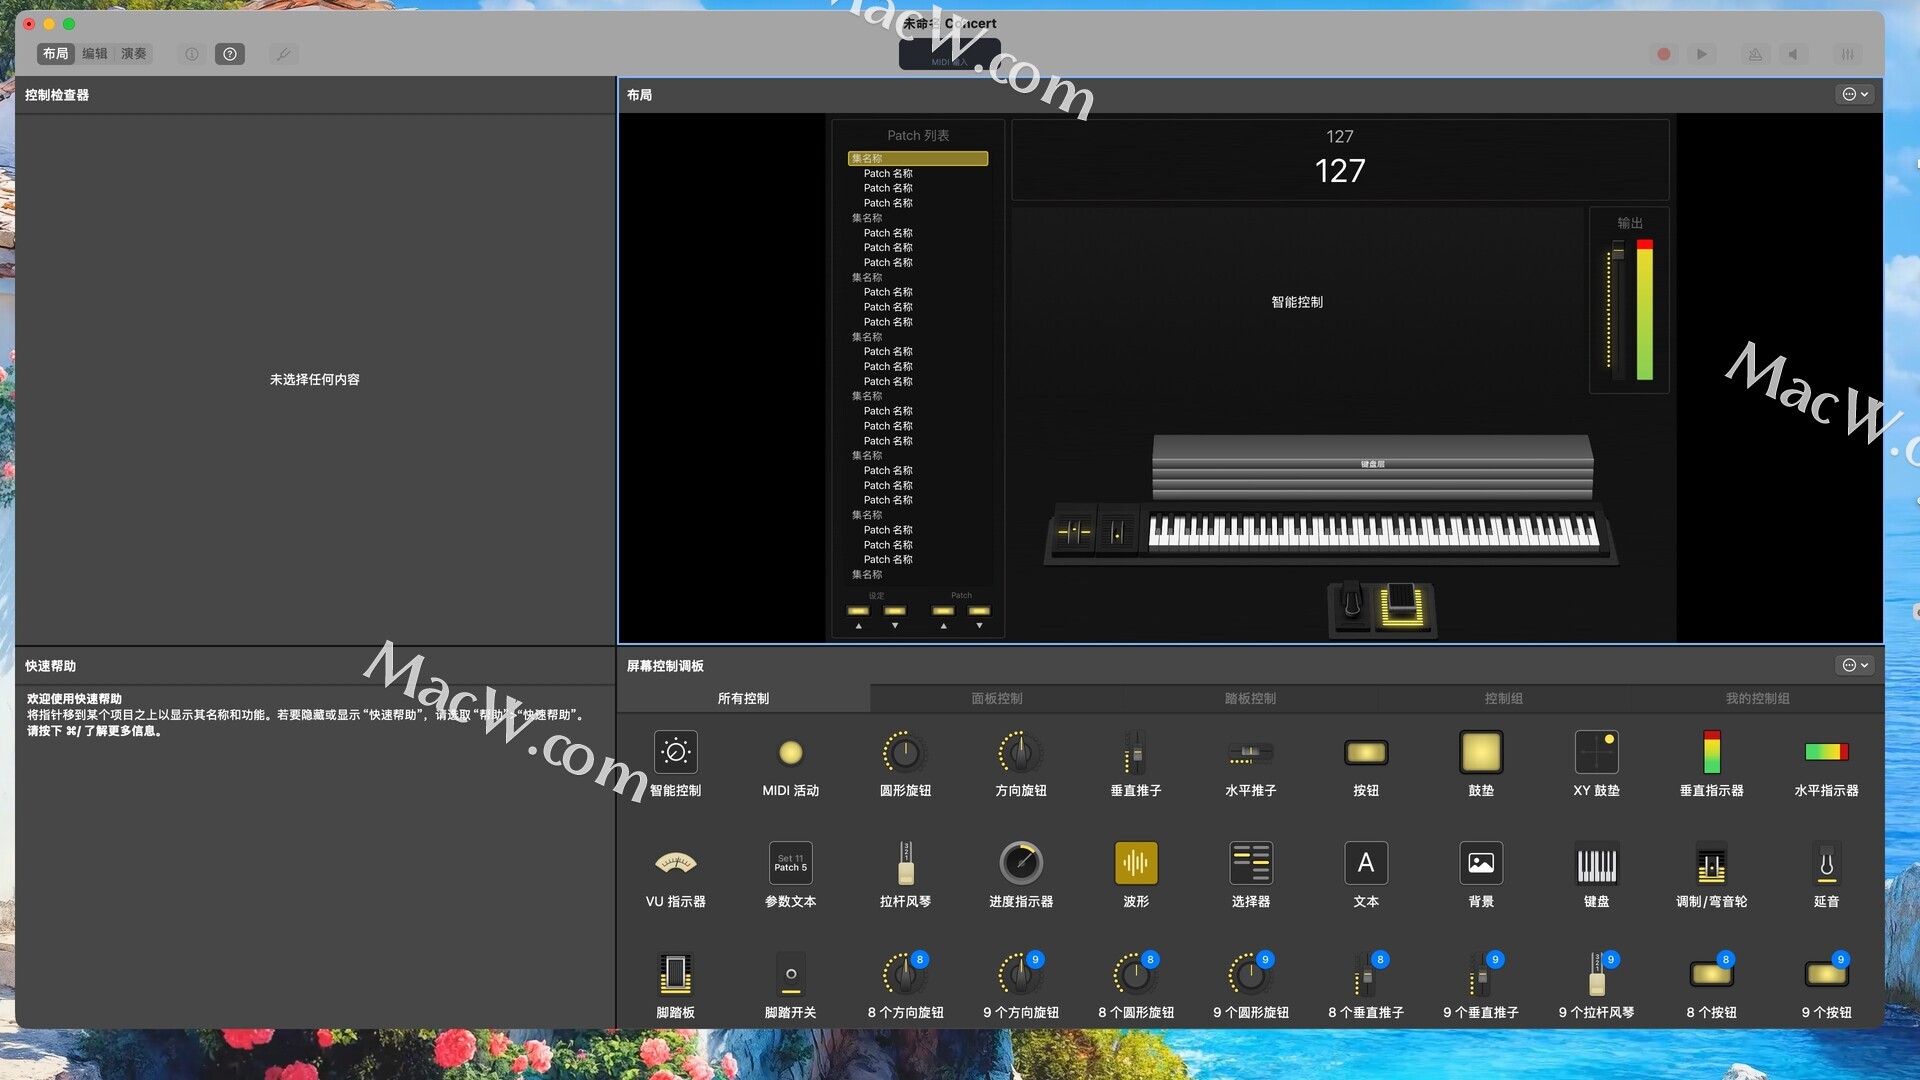1920x1080 pixels.
Task: Open the 屏幕控制调板 options dropdown
Action: [1855, 665]
